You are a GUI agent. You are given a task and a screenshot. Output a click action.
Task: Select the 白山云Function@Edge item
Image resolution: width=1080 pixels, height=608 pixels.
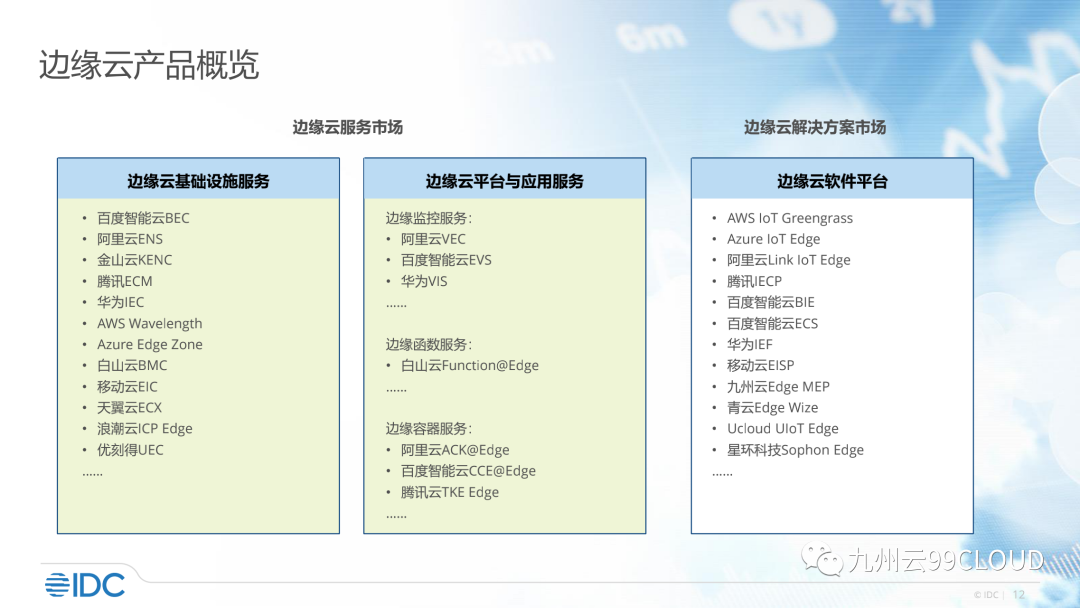469,365
